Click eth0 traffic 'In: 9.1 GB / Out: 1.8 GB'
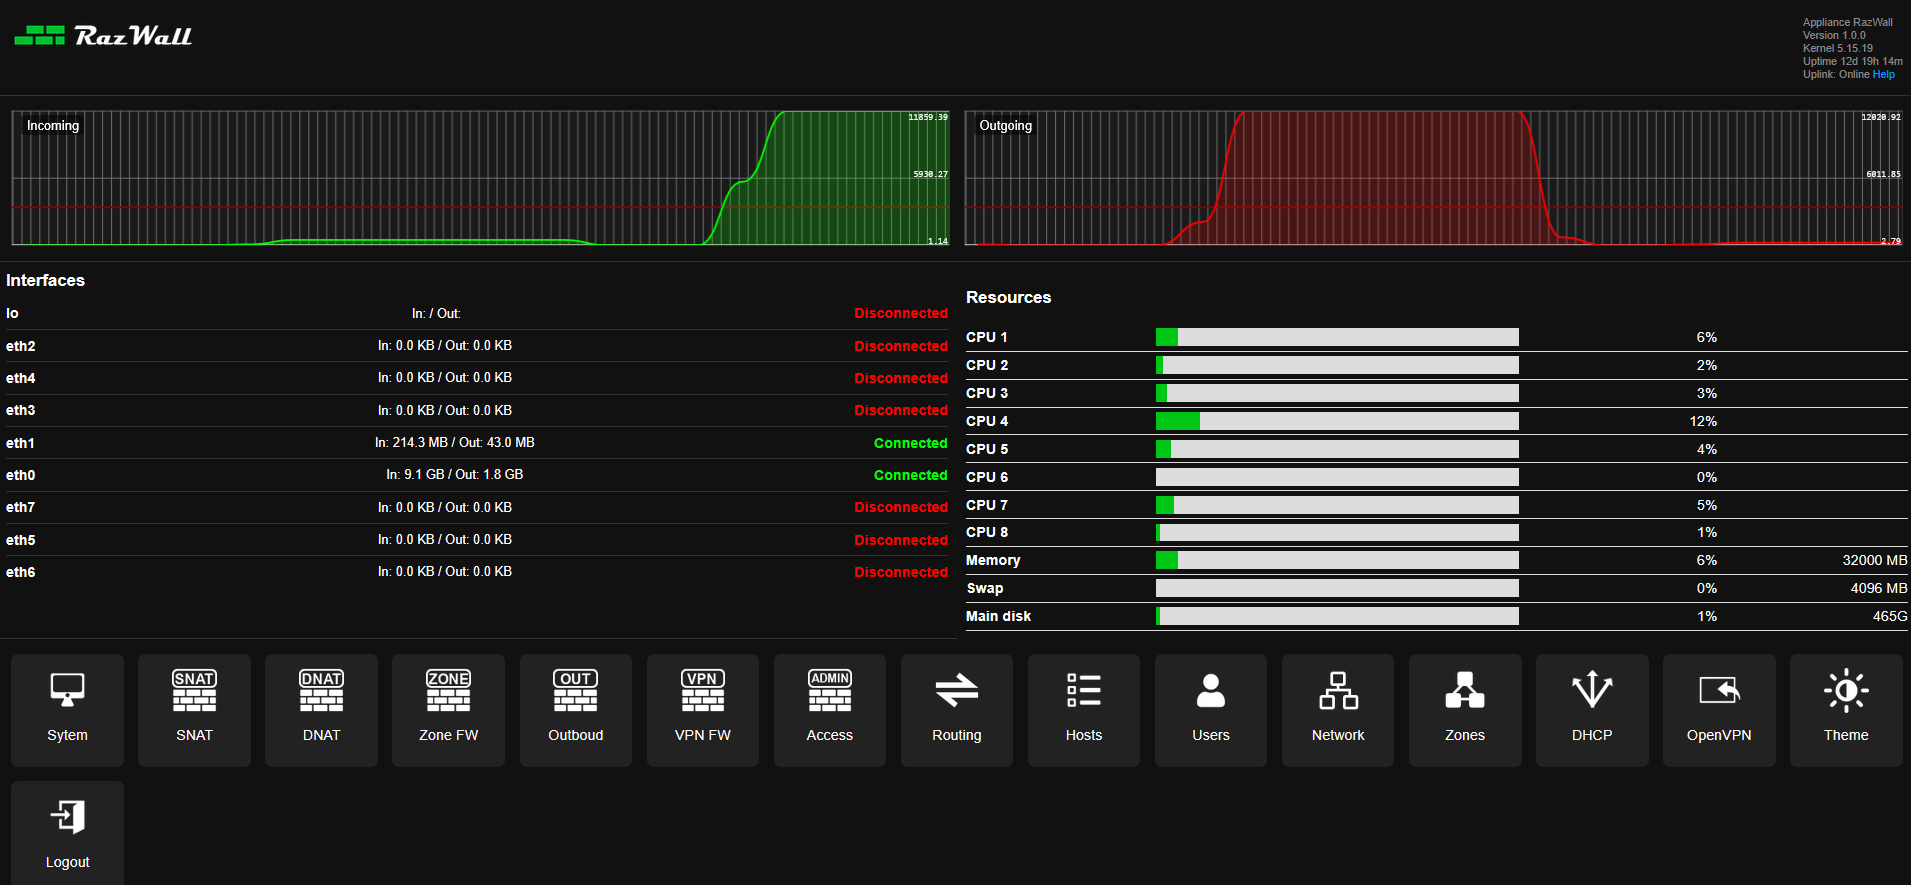This screenshot has height=885, width=1911. (455, 474)
